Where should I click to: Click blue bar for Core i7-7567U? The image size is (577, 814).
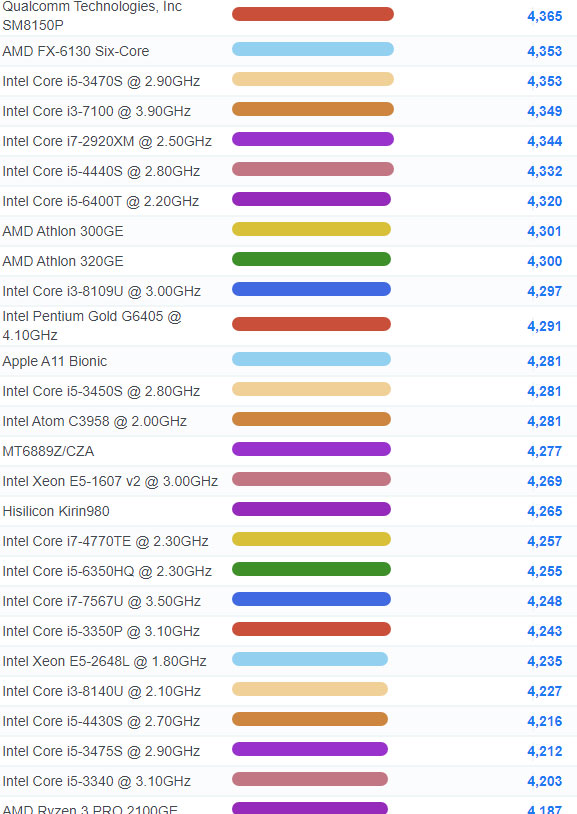click(x=311, y=599)
